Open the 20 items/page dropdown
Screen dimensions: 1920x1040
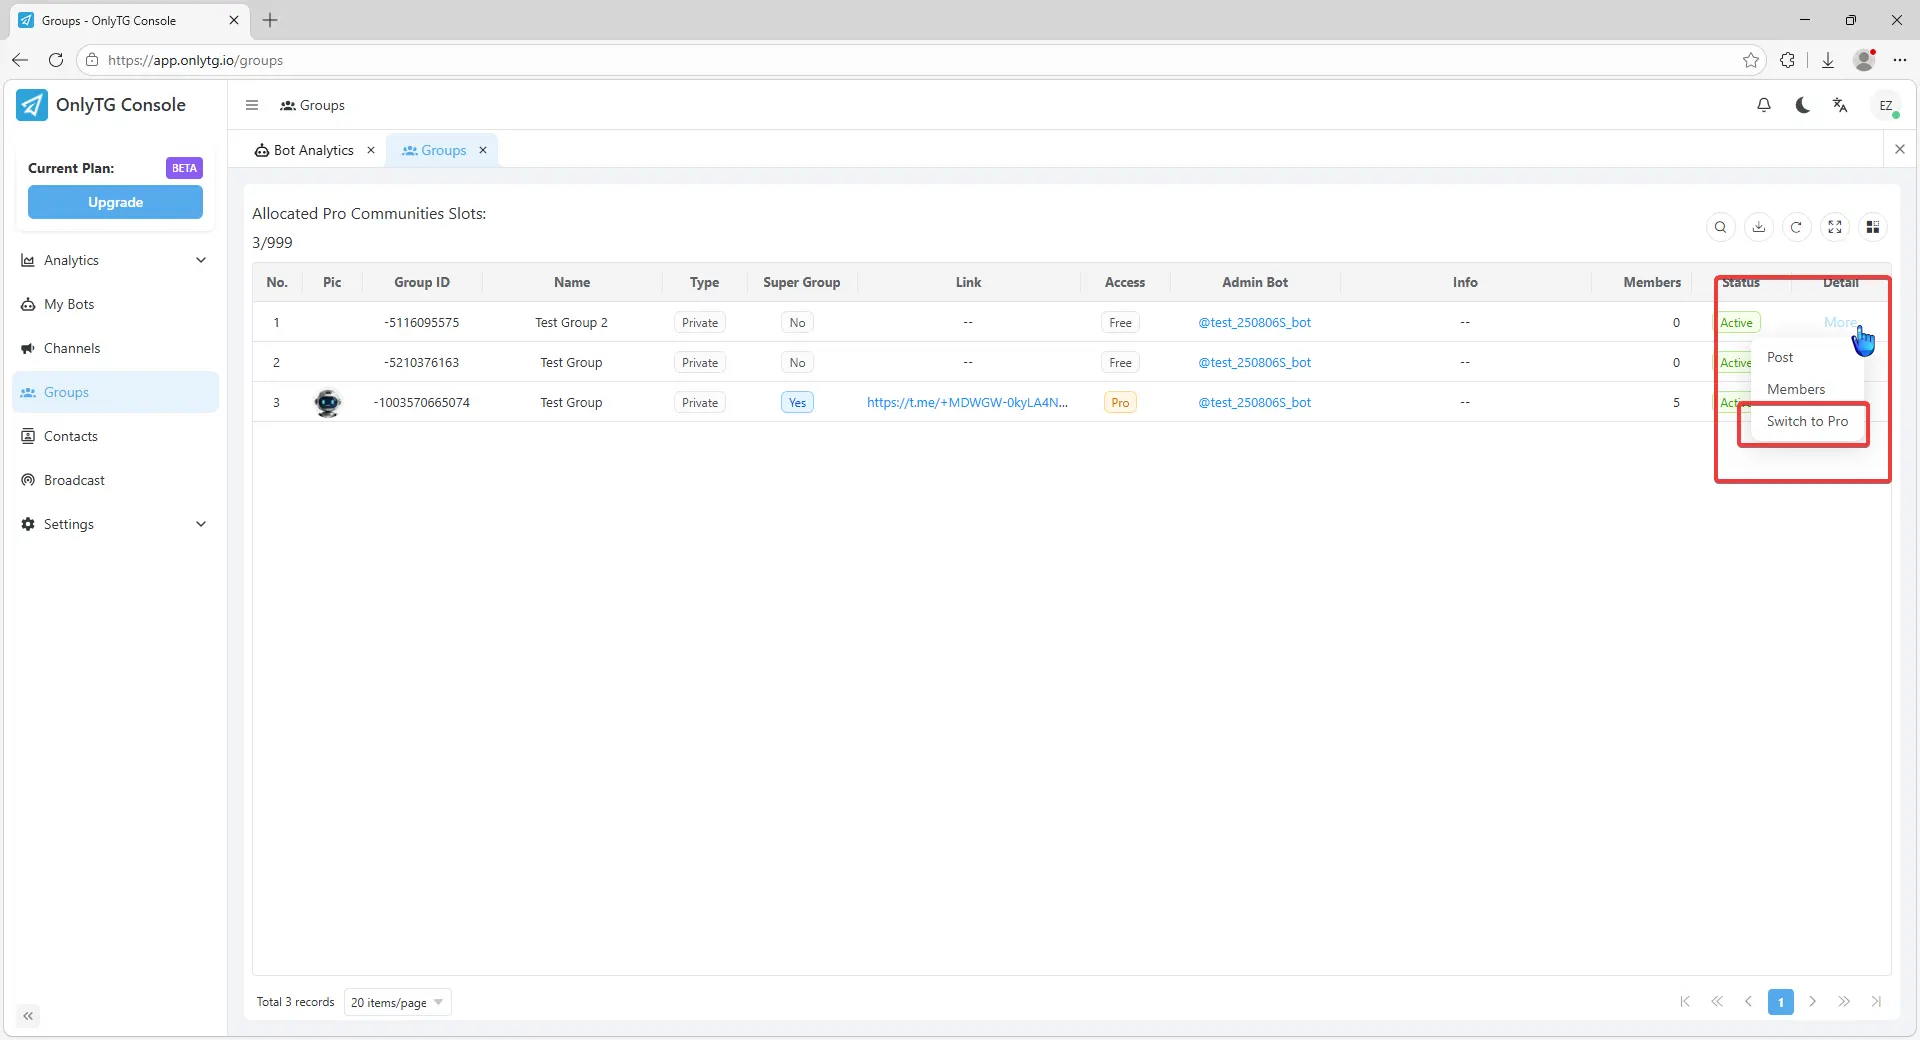397,1002
